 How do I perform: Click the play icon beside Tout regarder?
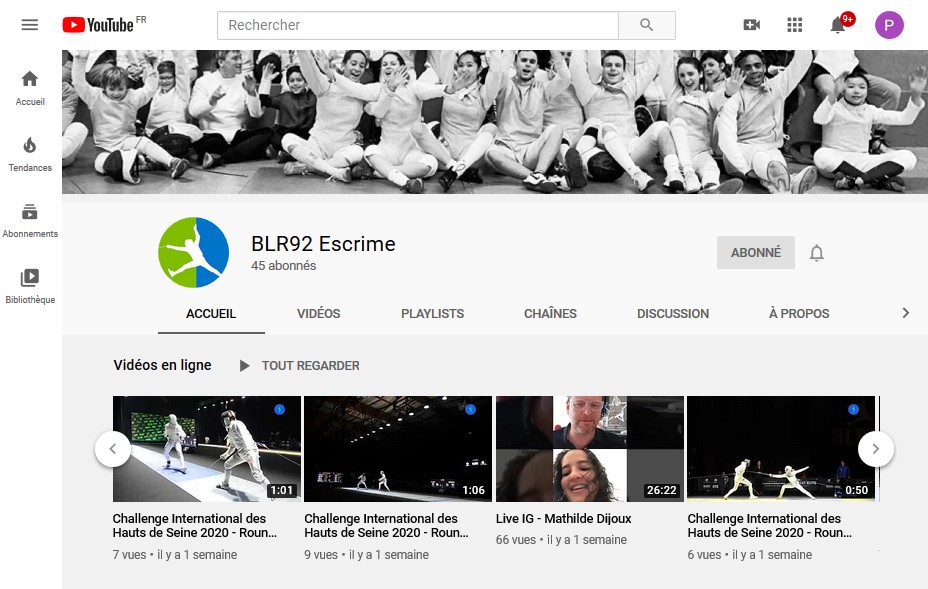tap(244, 366)
